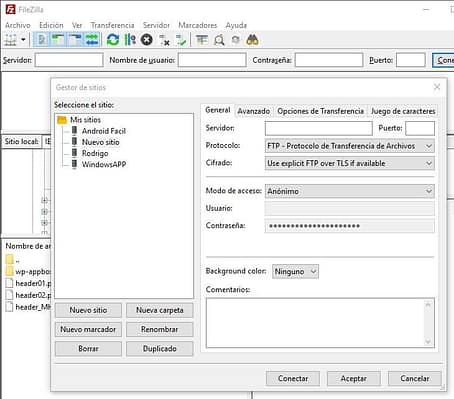This screenshot has height=399, width=454.
Task: Click the Nueva carpeta button
Action: tap(160, 310)
